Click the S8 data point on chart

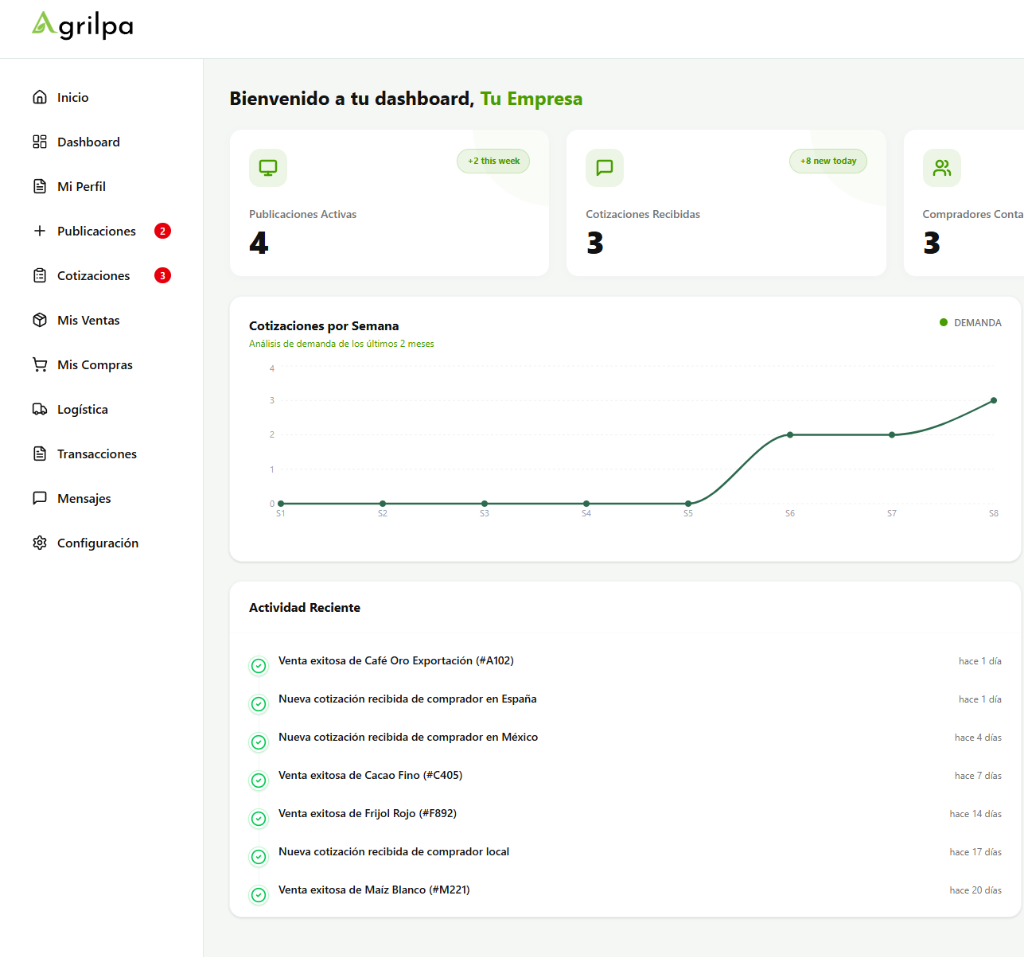point(993,400)
